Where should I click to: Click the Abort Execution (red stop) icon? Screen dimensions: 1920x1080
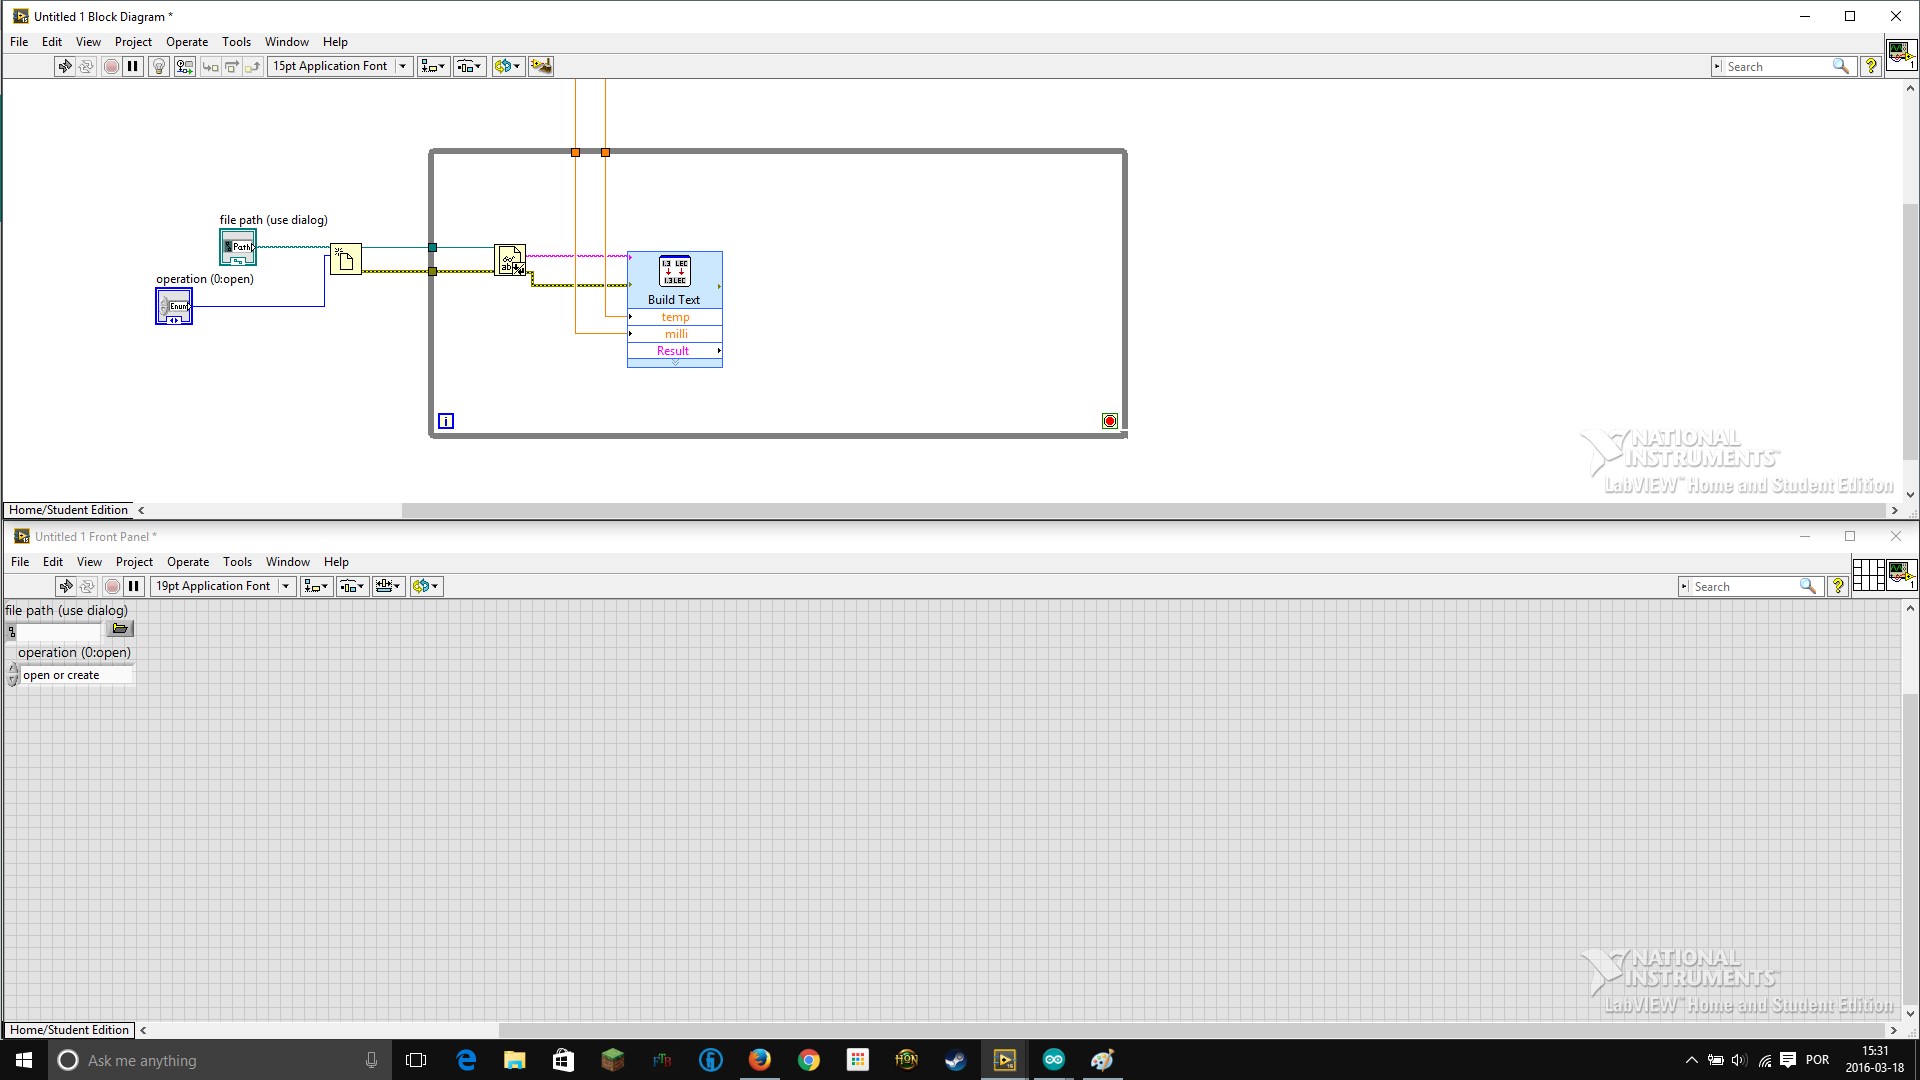coord(112,66)
